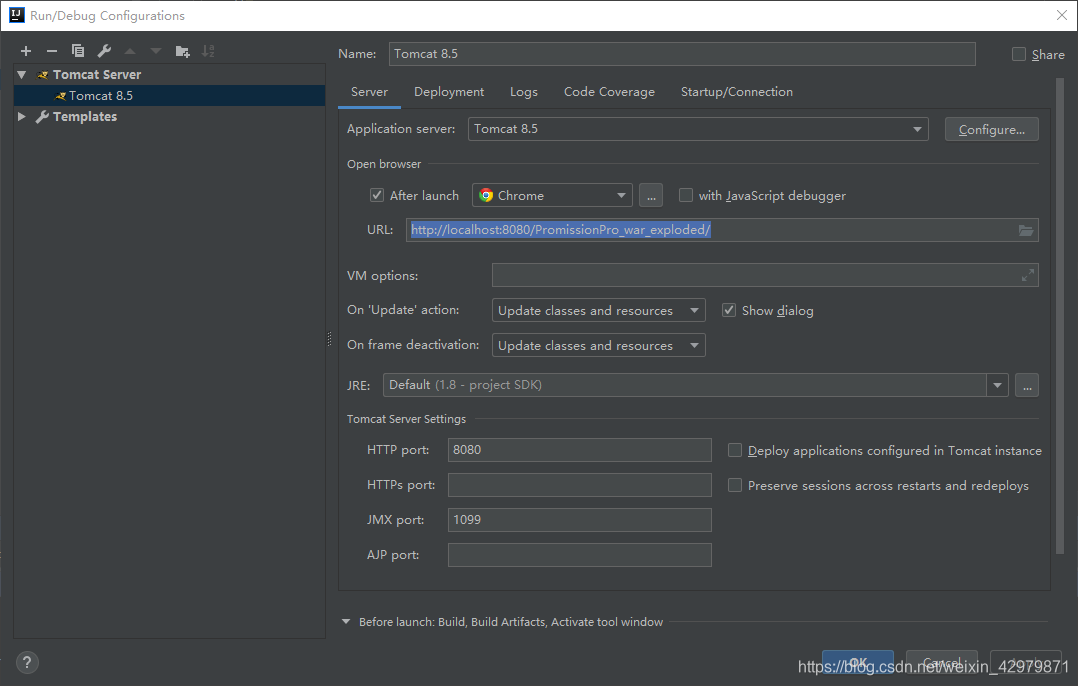This screenshot has height=686, width=1078.
Task: Move configuration down with the arrow icon
Action: 156,51
